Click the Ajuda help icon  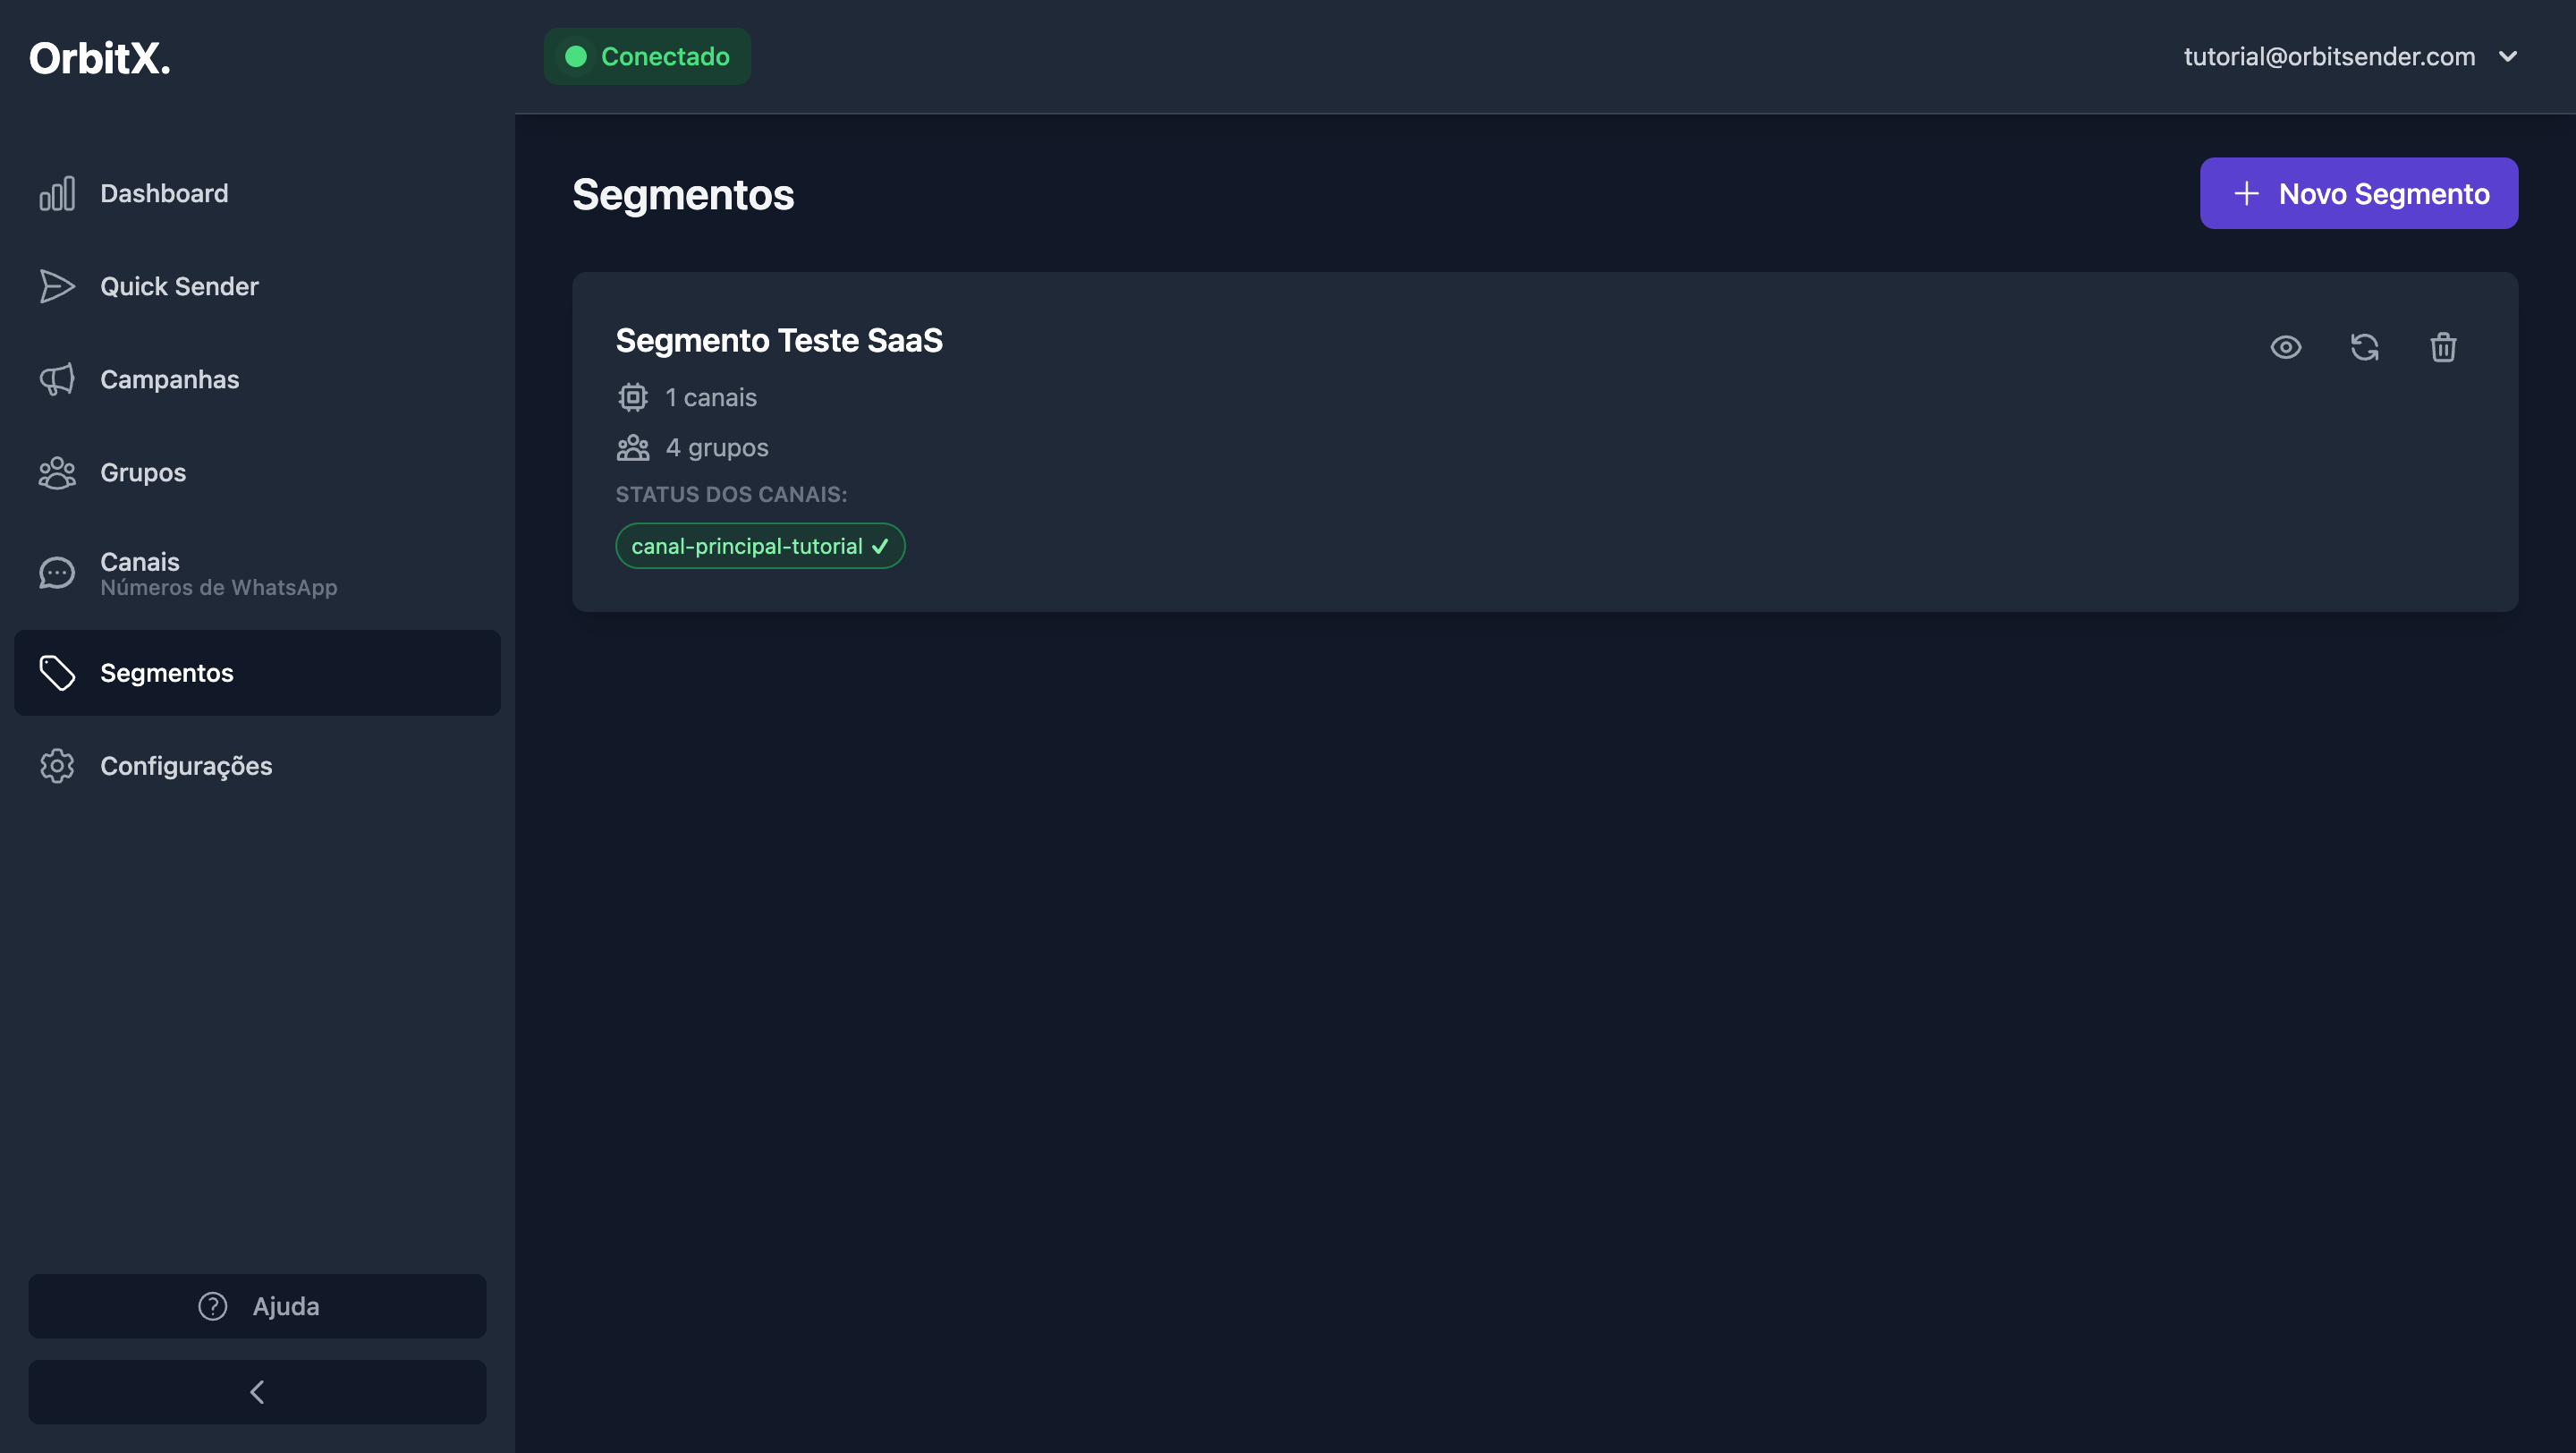211,1306
